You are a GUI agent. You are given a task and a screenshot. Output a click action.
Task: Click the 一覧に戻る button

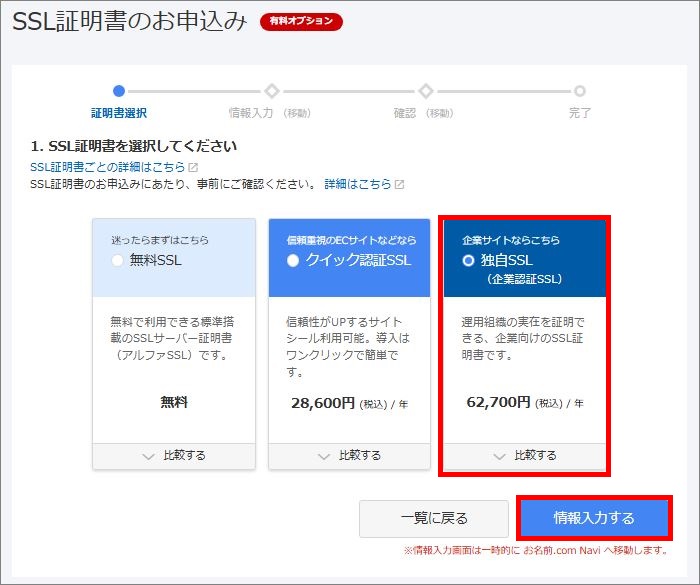pyautogui.click(x=434, y=518)
